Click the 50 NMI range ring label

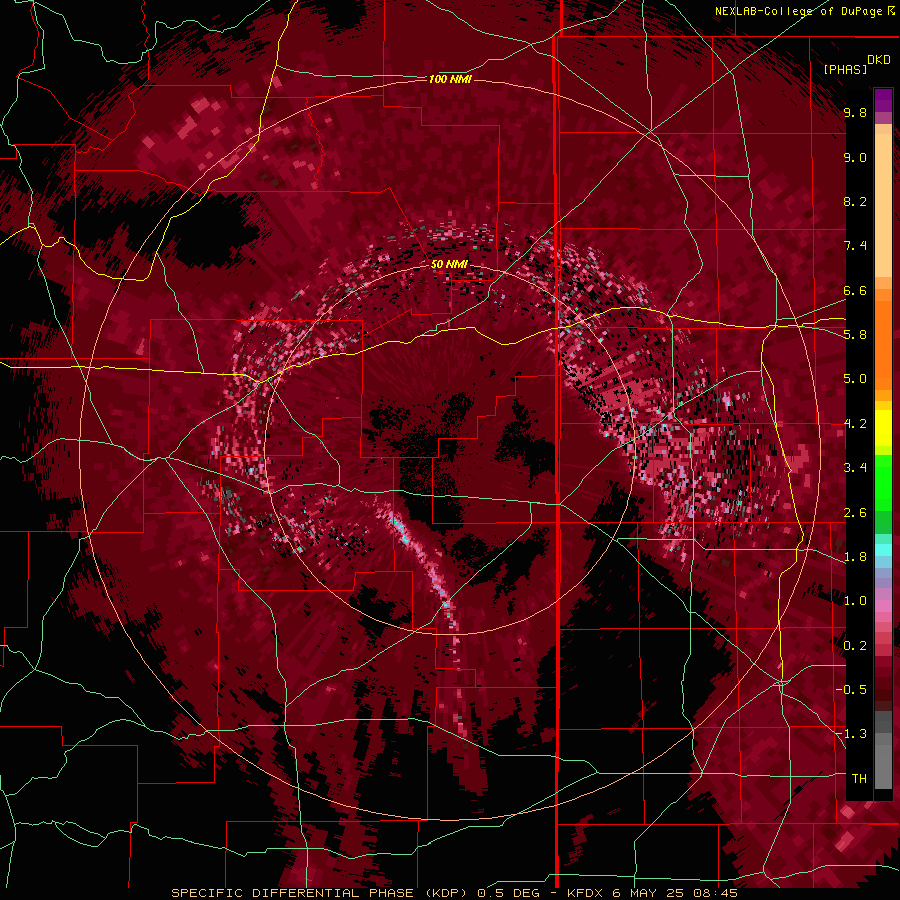[x=449, y=264]
